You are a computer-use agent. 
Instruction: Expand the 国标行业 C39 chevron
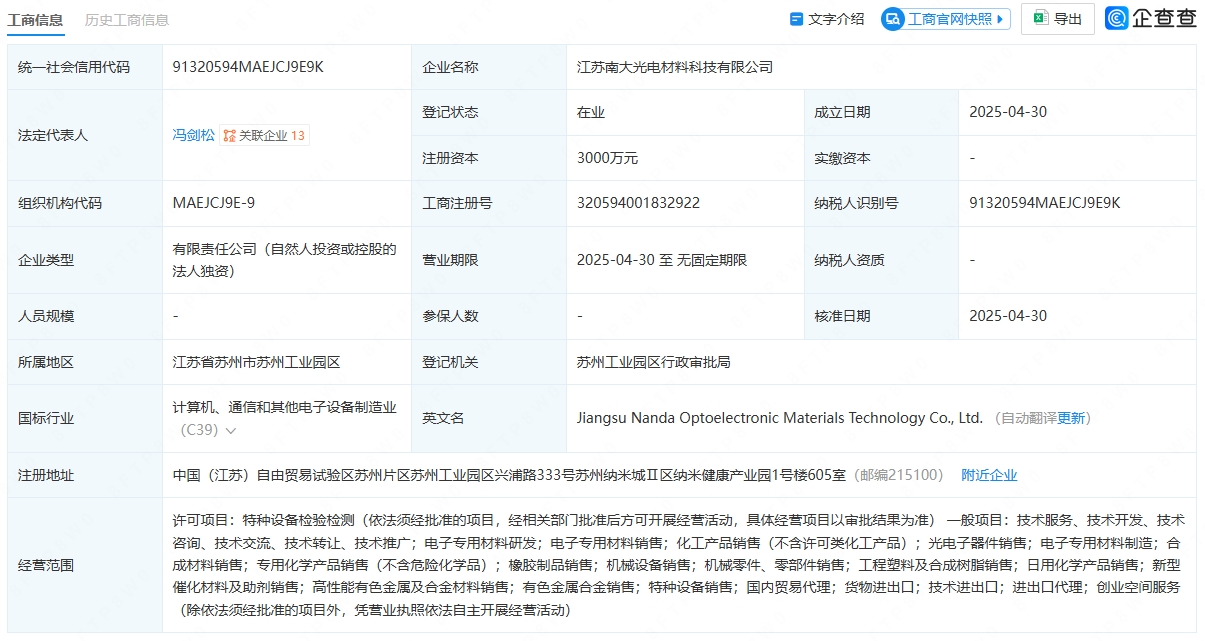[x=231, y=431]
